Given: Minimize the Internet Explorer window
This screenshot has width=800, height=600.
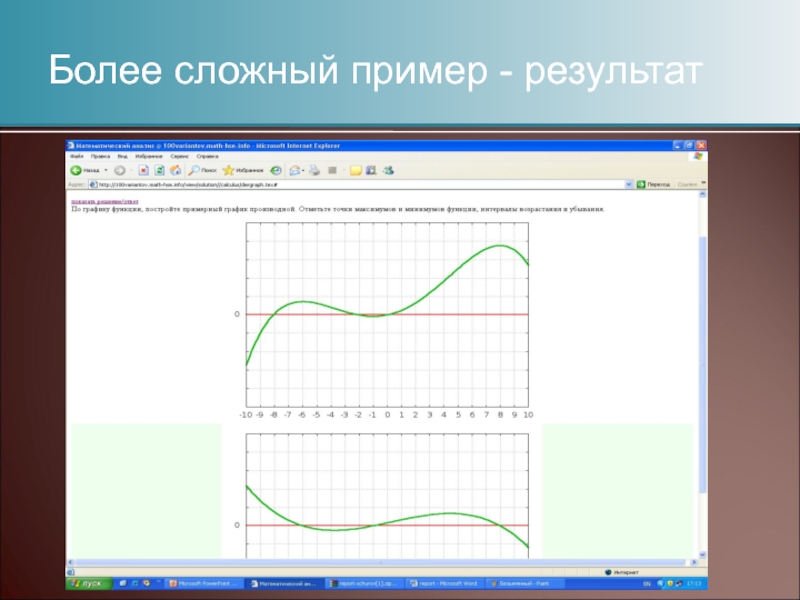Looking at the screenshot, I should point(677,145).
